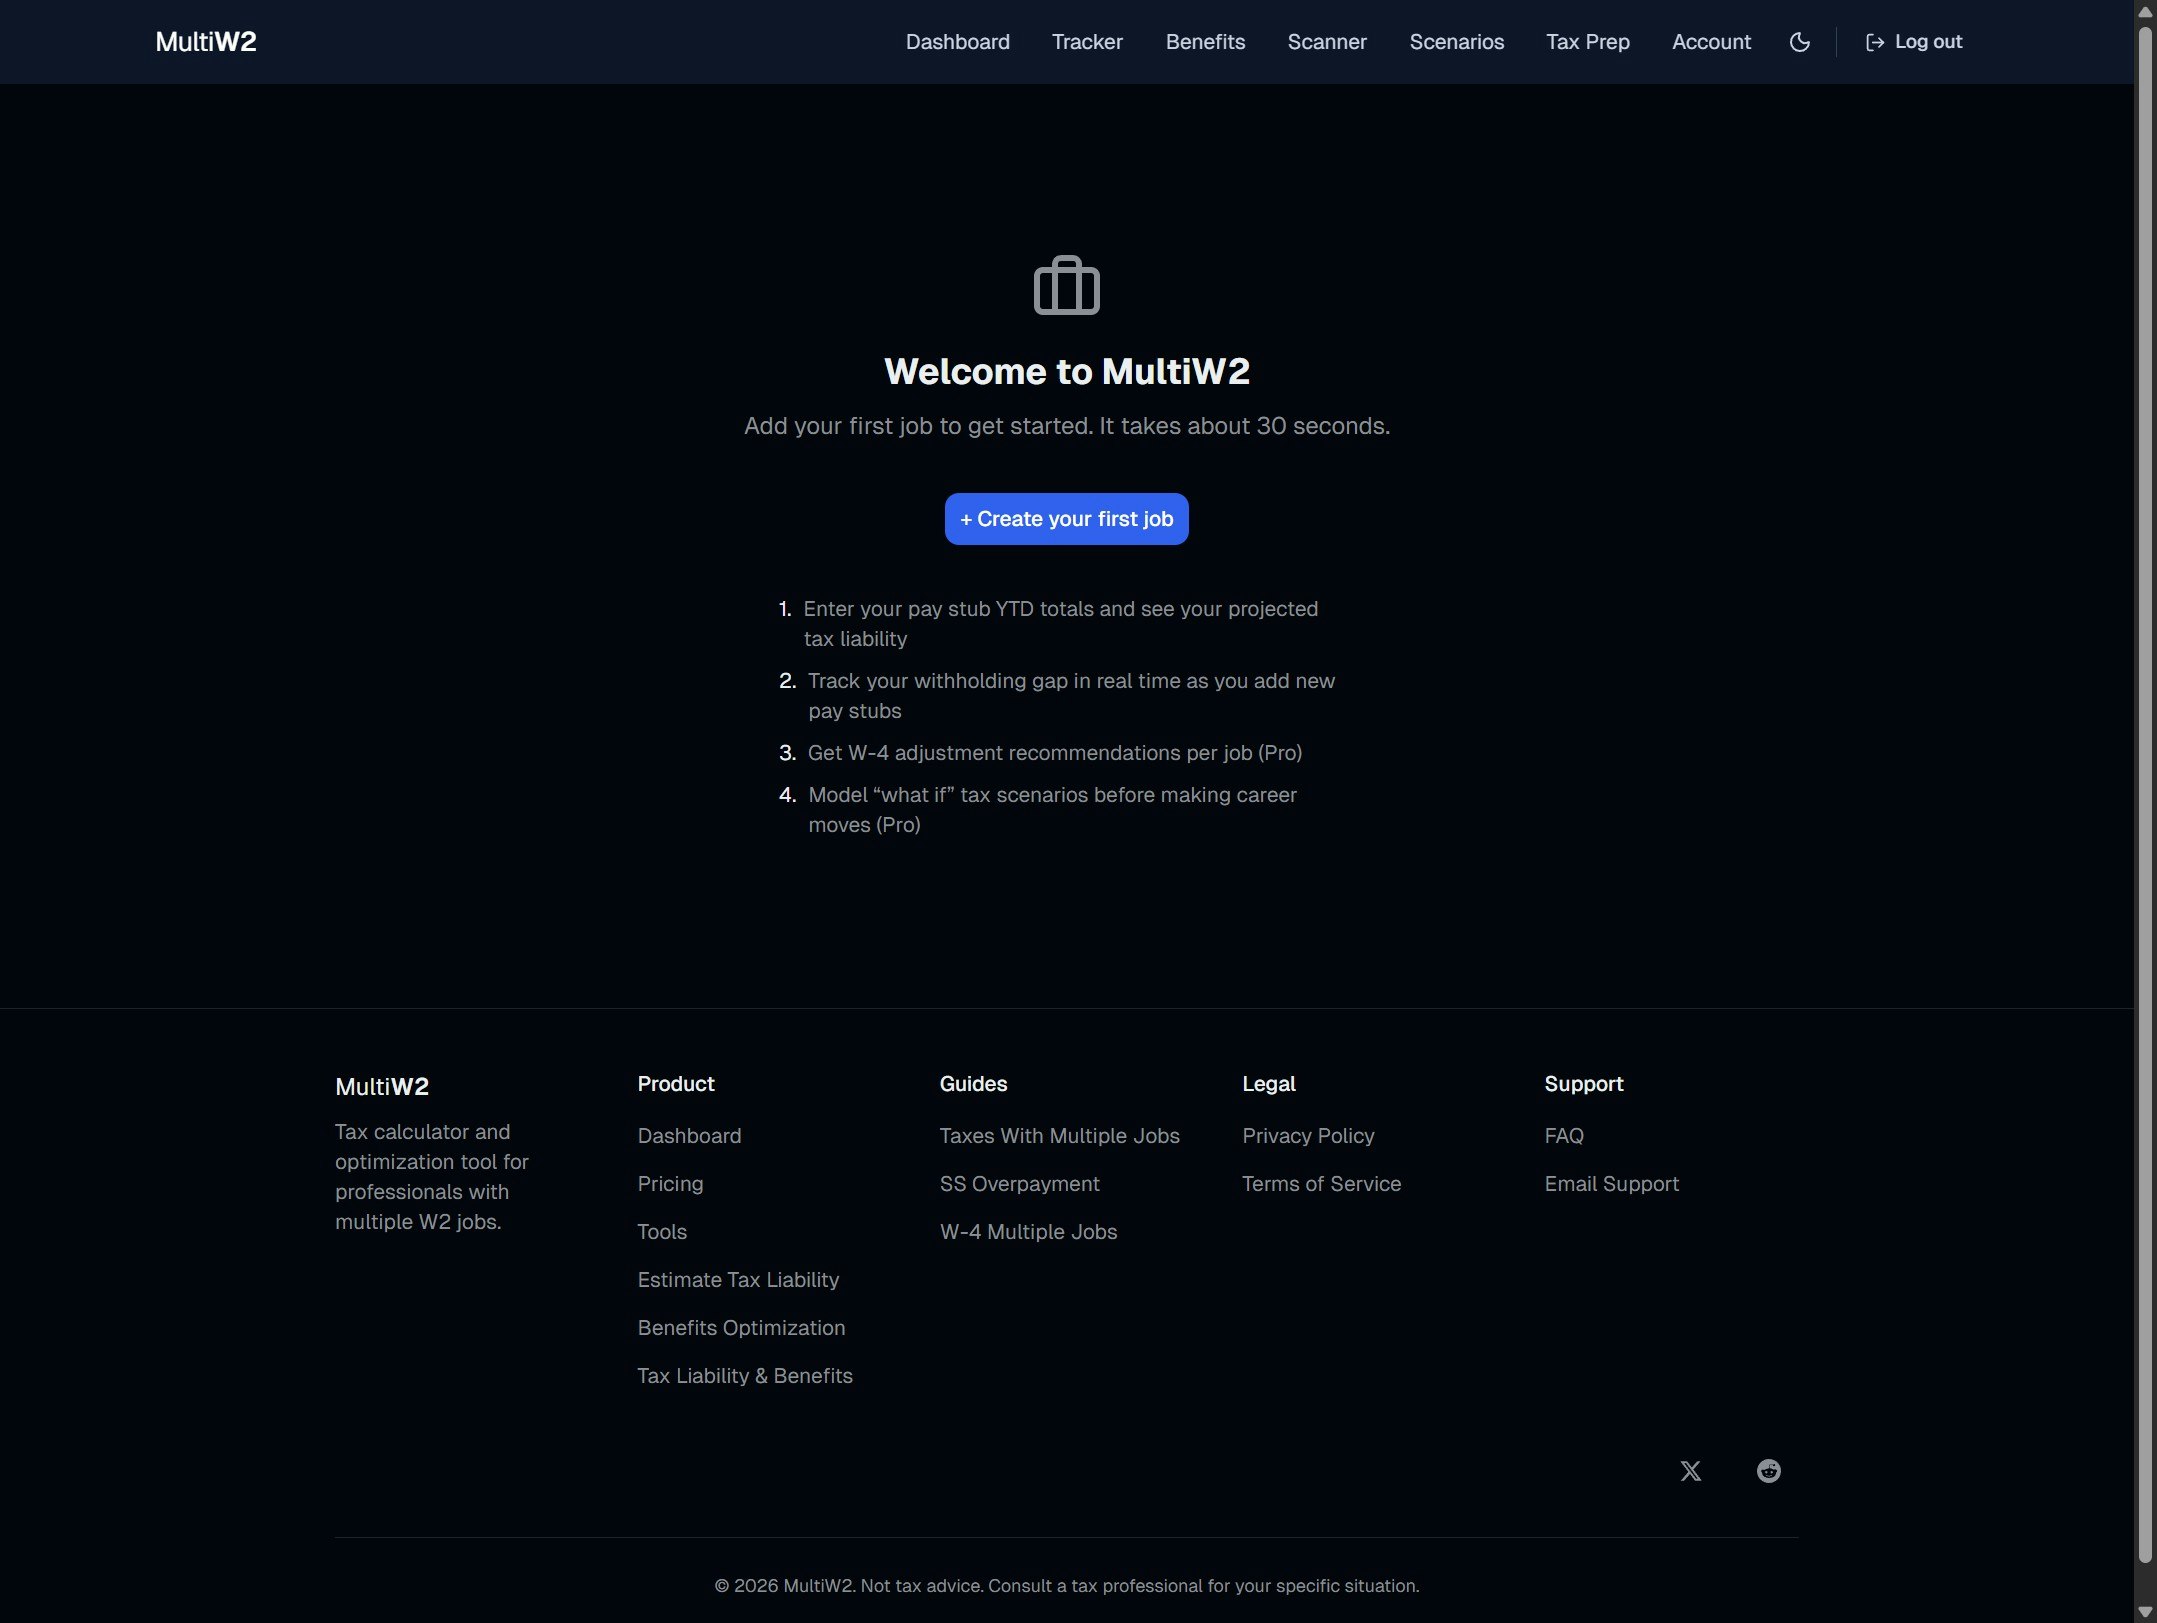The width and height of the screenshot is (2157, 1623).
Task: Click the Create your first job button
Action: [1066, 518]
